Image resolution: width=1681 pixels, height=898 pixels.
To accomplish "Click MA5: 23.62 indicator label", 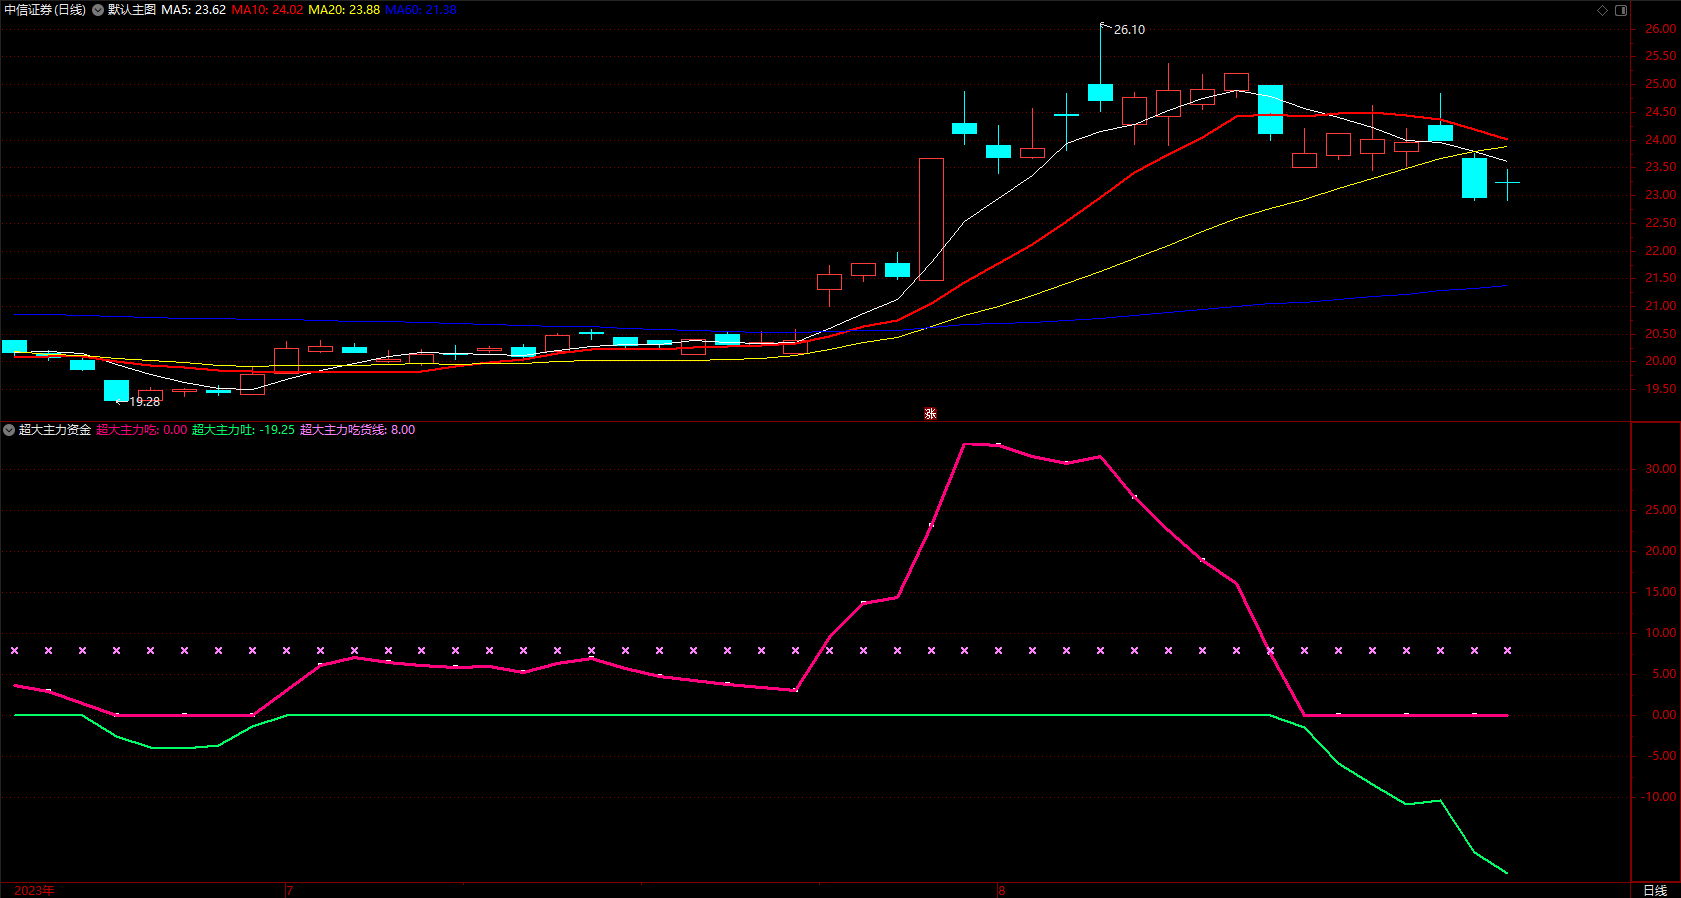I will 193,10.
